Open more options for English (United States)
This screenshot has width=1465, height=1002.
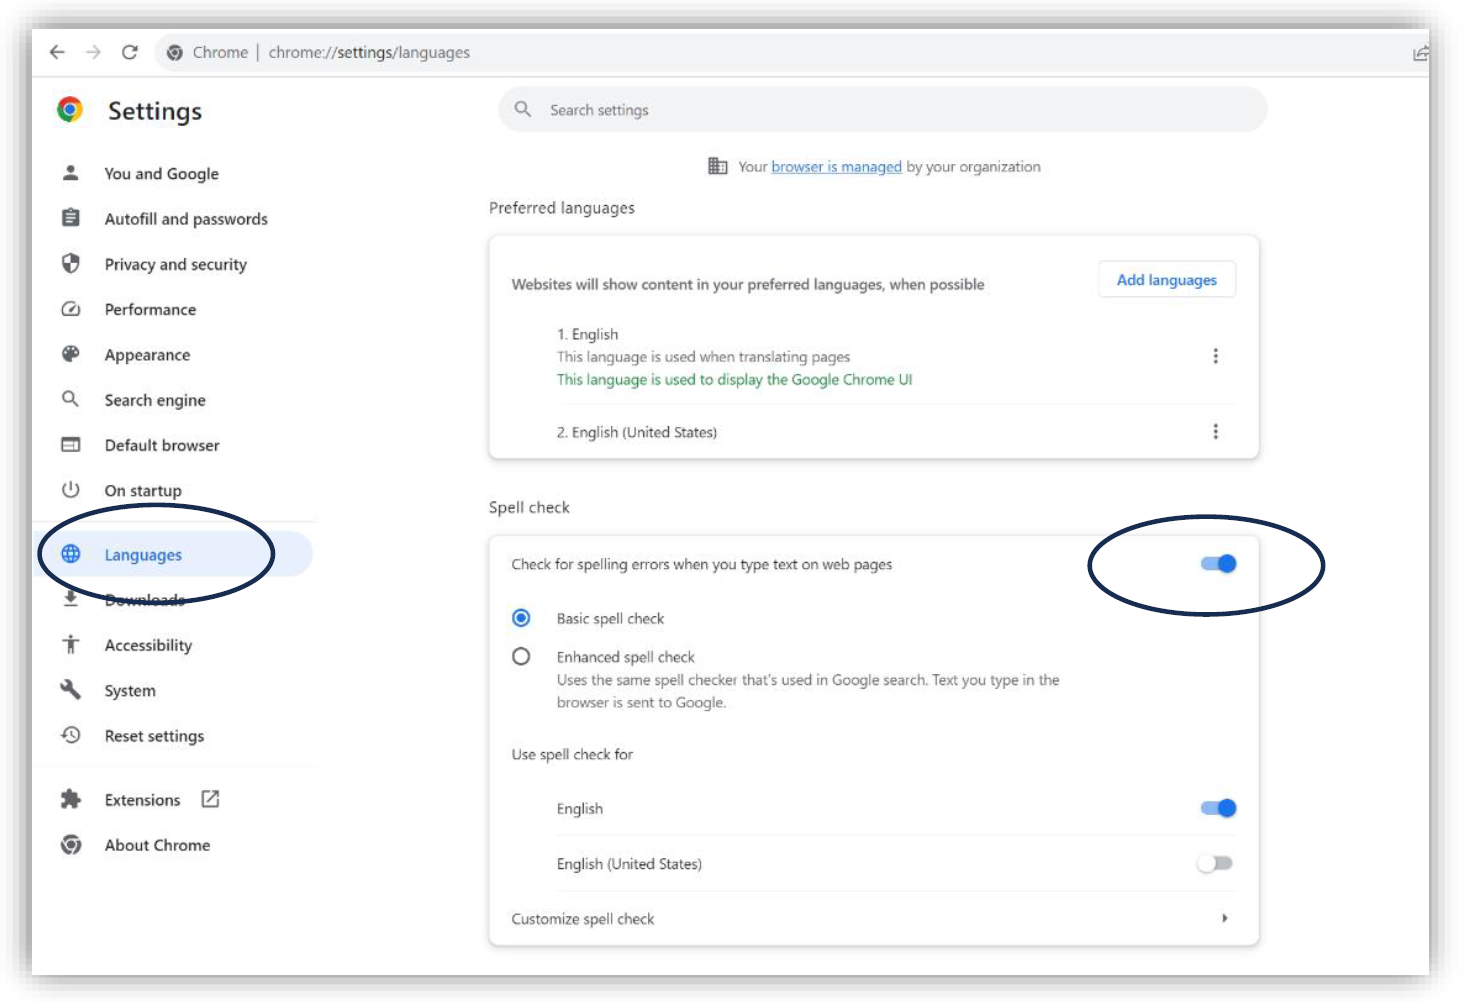click(1215, 431)
